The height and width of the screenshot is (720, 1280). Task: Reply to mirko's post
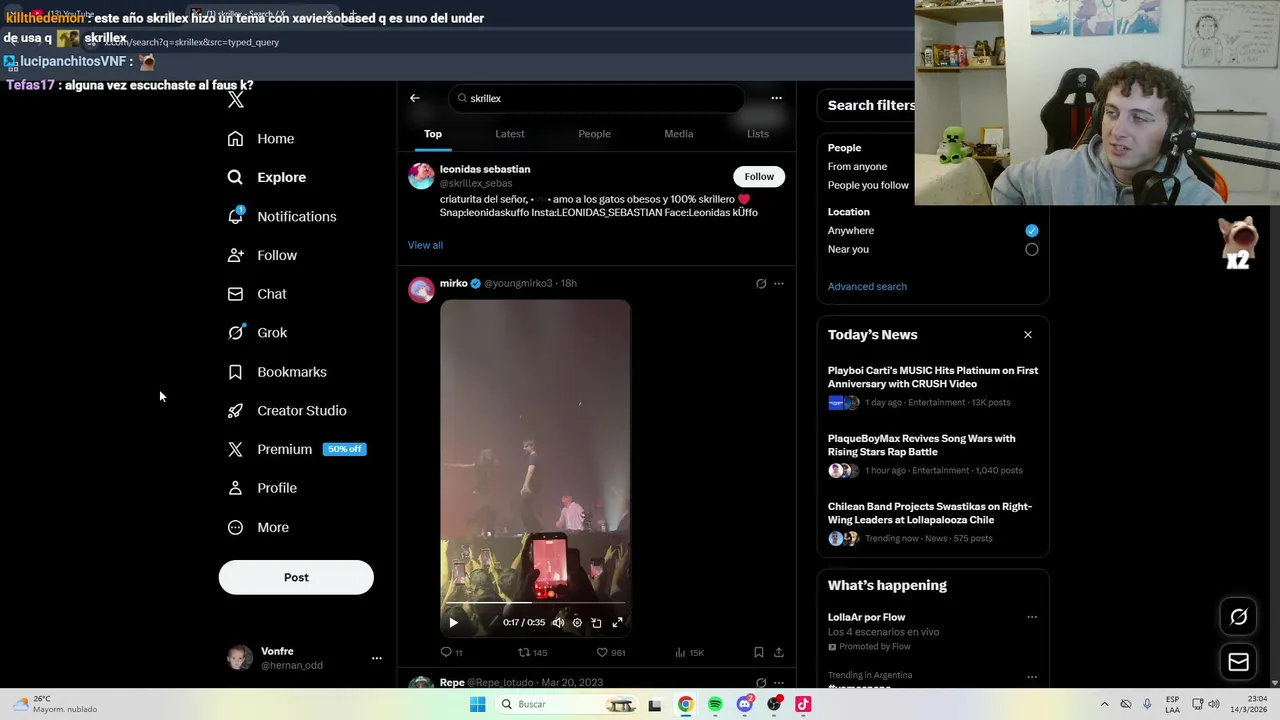coord(451,652)
